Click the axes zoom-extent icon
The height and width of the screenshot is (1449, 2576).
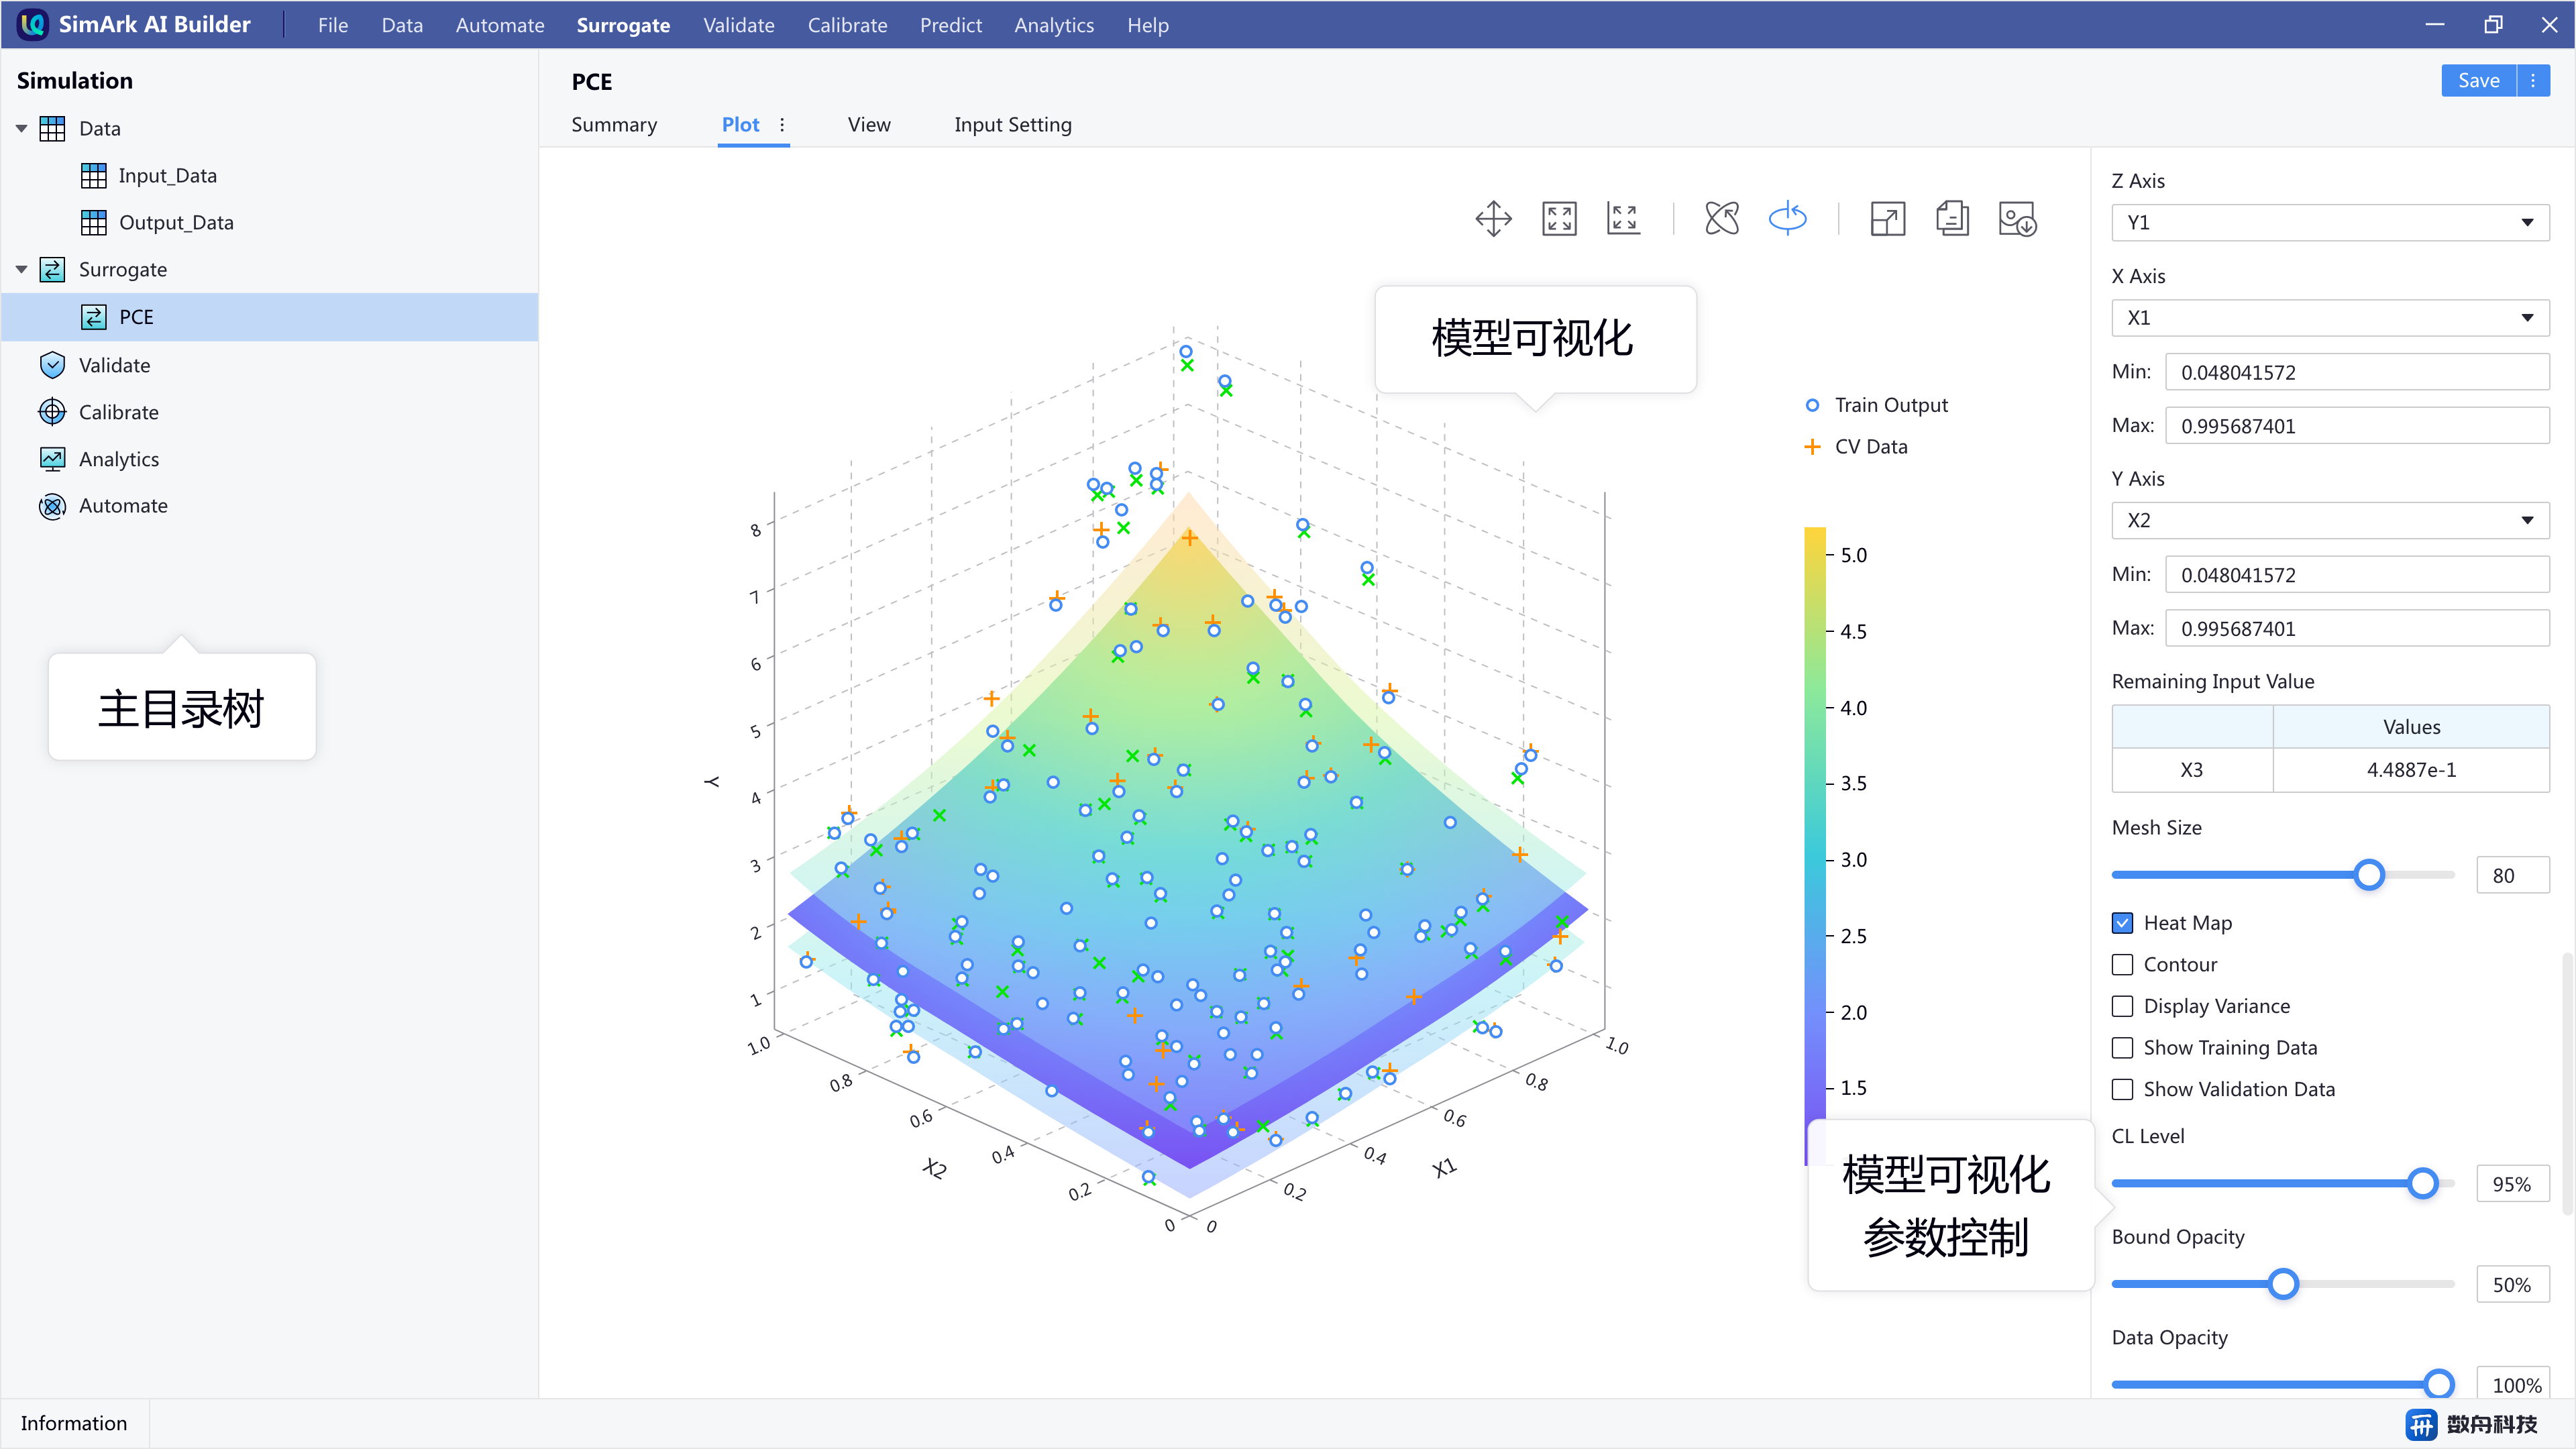click(x=1624, y=219)
